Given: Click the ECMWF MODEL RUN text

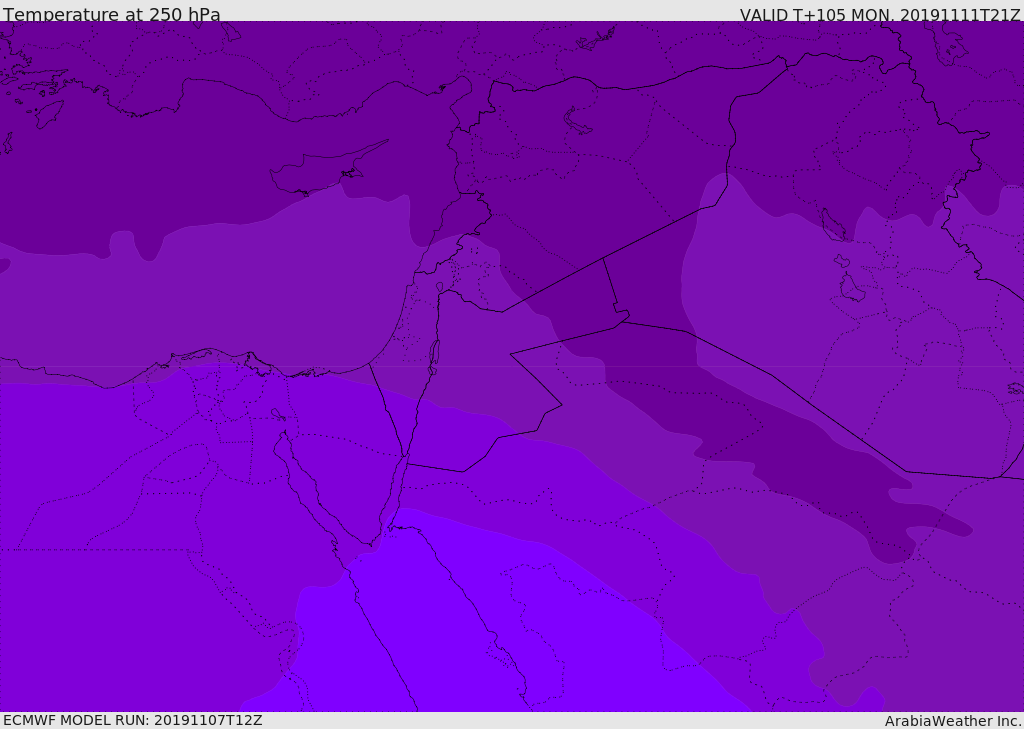Looking at the screenshot, I should pos(132,720).
